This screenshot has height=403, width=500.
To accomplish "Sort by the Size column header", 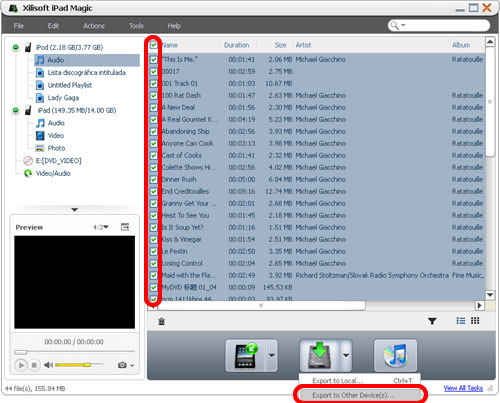I will (x=280, y=45).
